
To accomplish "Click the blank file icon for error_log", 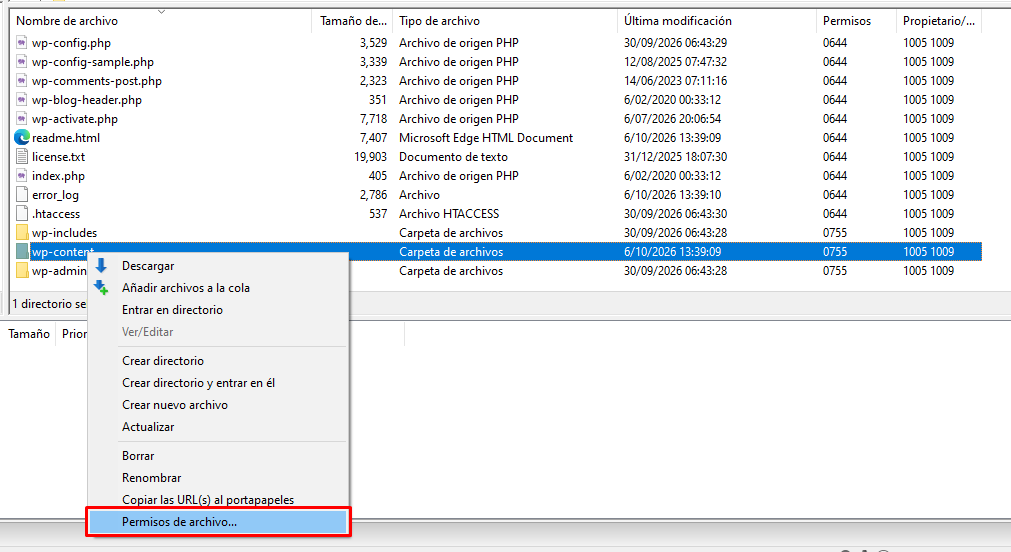I will (21, 195).
